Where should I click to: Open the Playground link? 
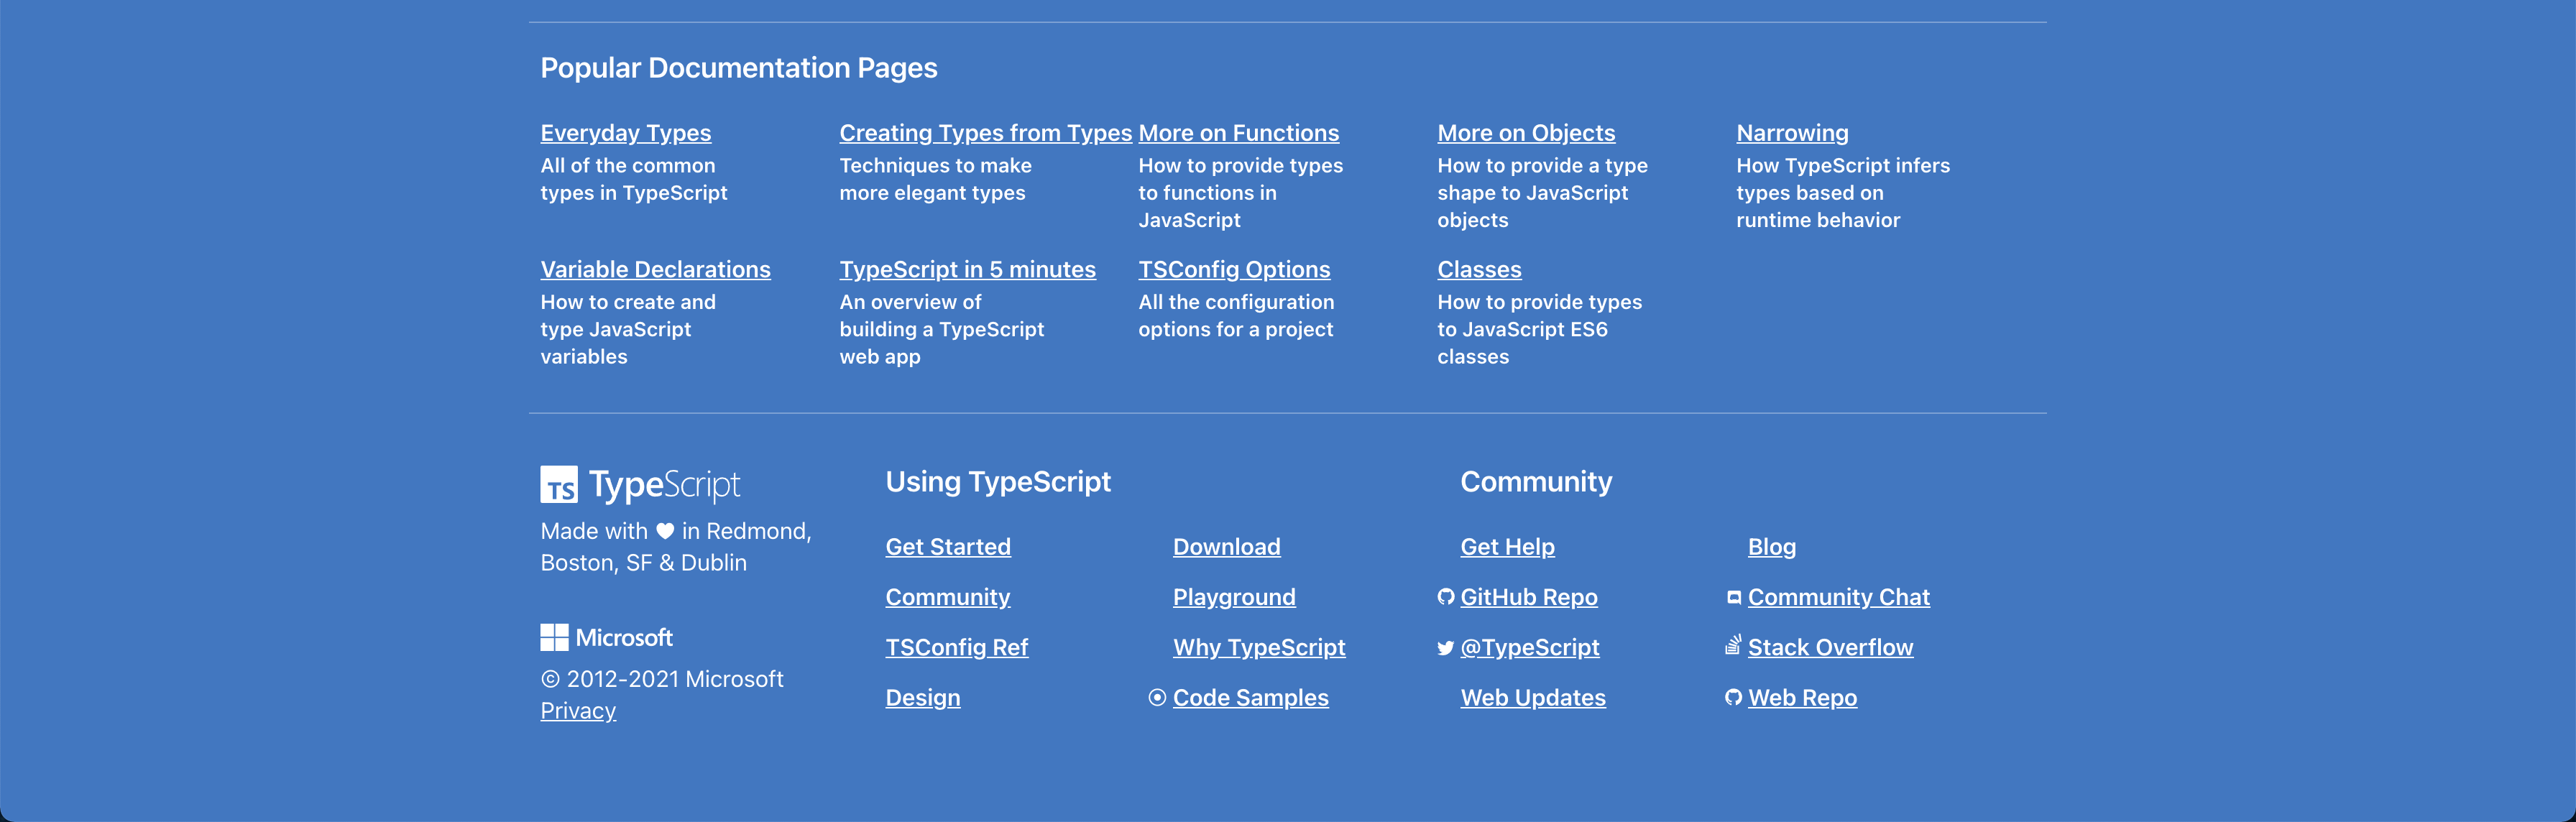pyautogui.click(x=1233, y=597)
